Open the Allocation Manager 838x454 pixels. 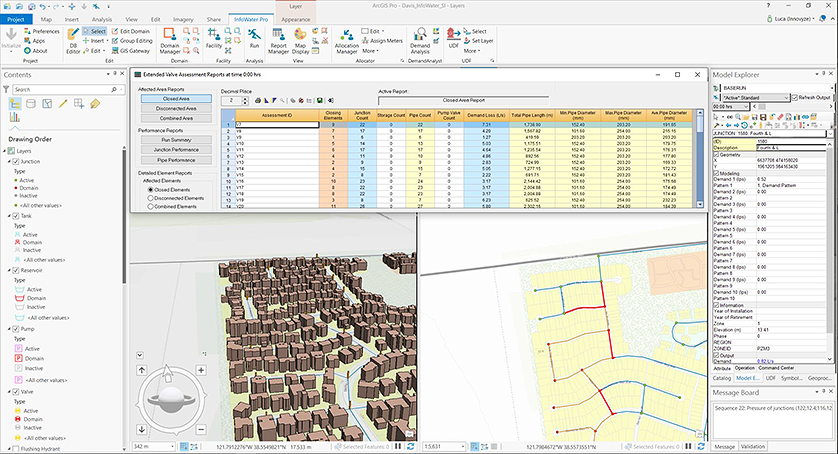[x=346, y=41]
